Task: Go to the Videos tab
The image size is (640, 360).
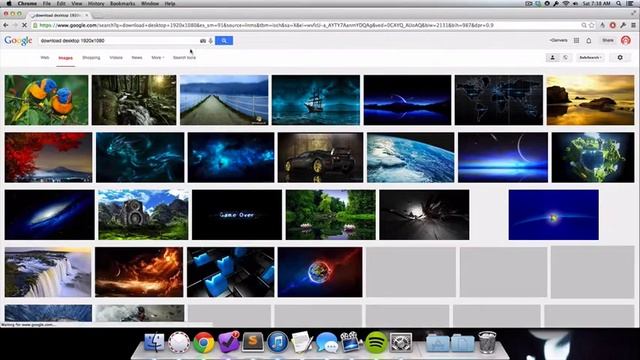Action: (116, 58)
